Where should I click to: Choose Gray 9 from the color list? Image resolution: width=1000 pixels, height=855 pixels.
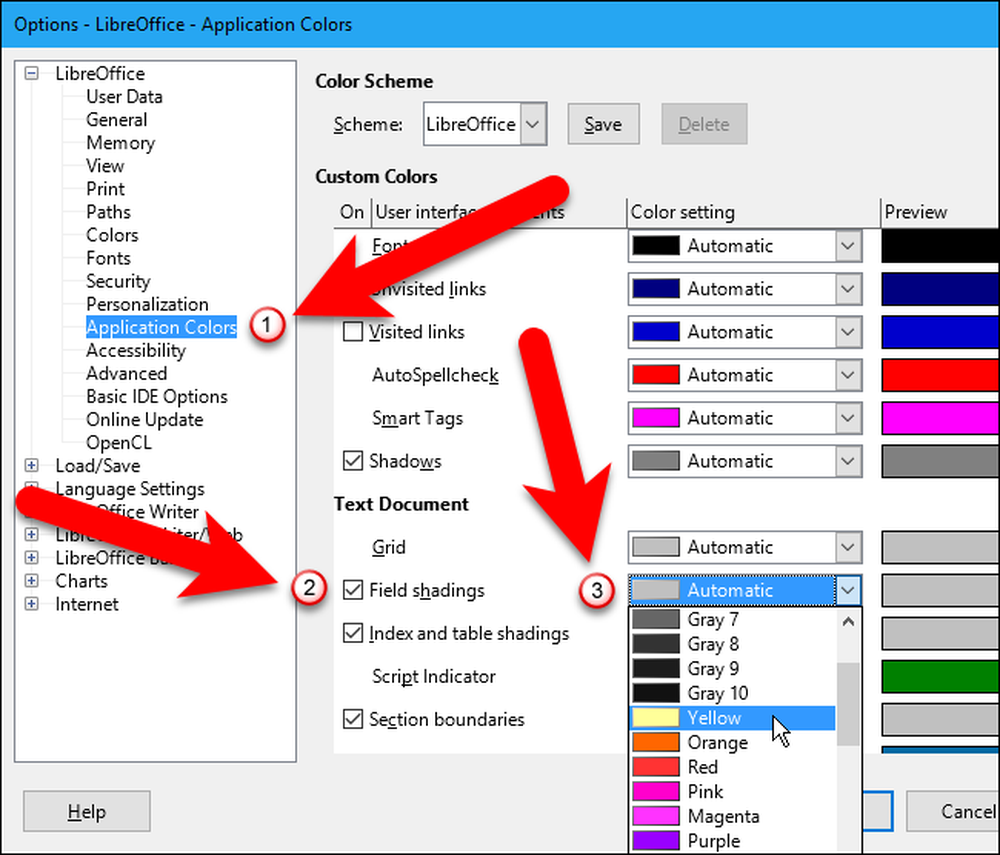733,669
